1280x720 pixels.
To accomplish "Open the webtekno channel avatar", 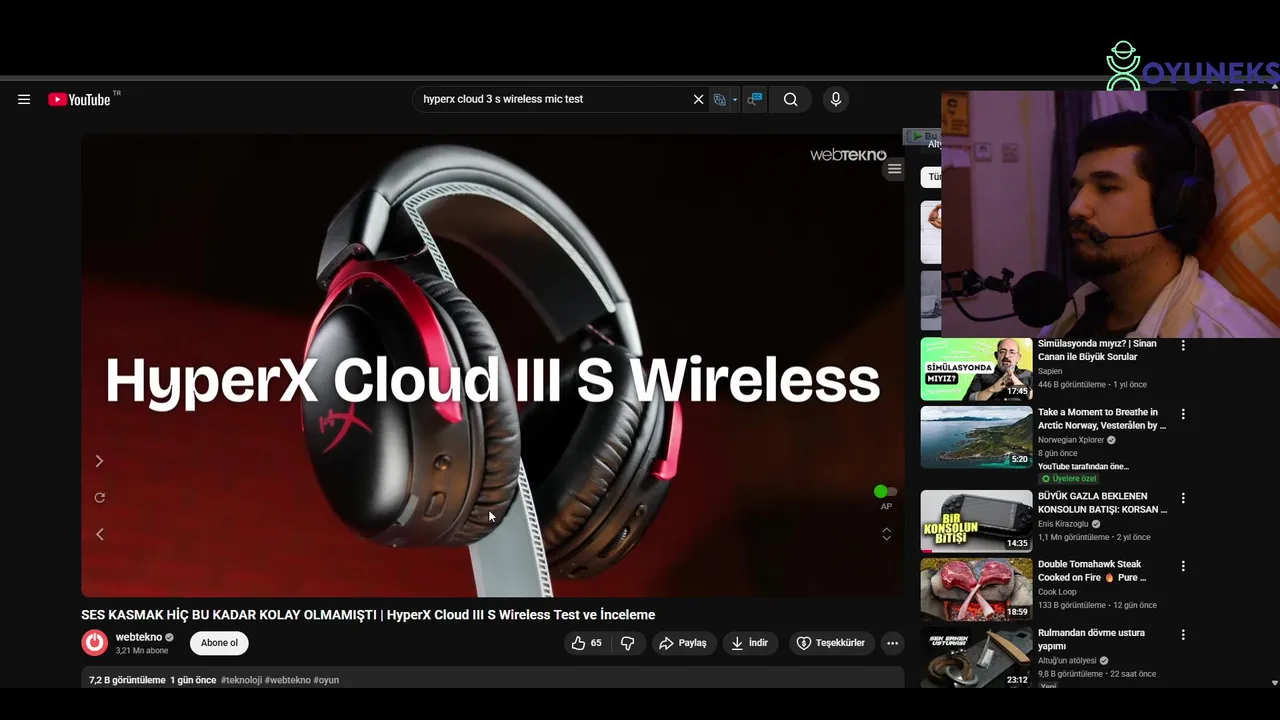I will click(95, 643).
